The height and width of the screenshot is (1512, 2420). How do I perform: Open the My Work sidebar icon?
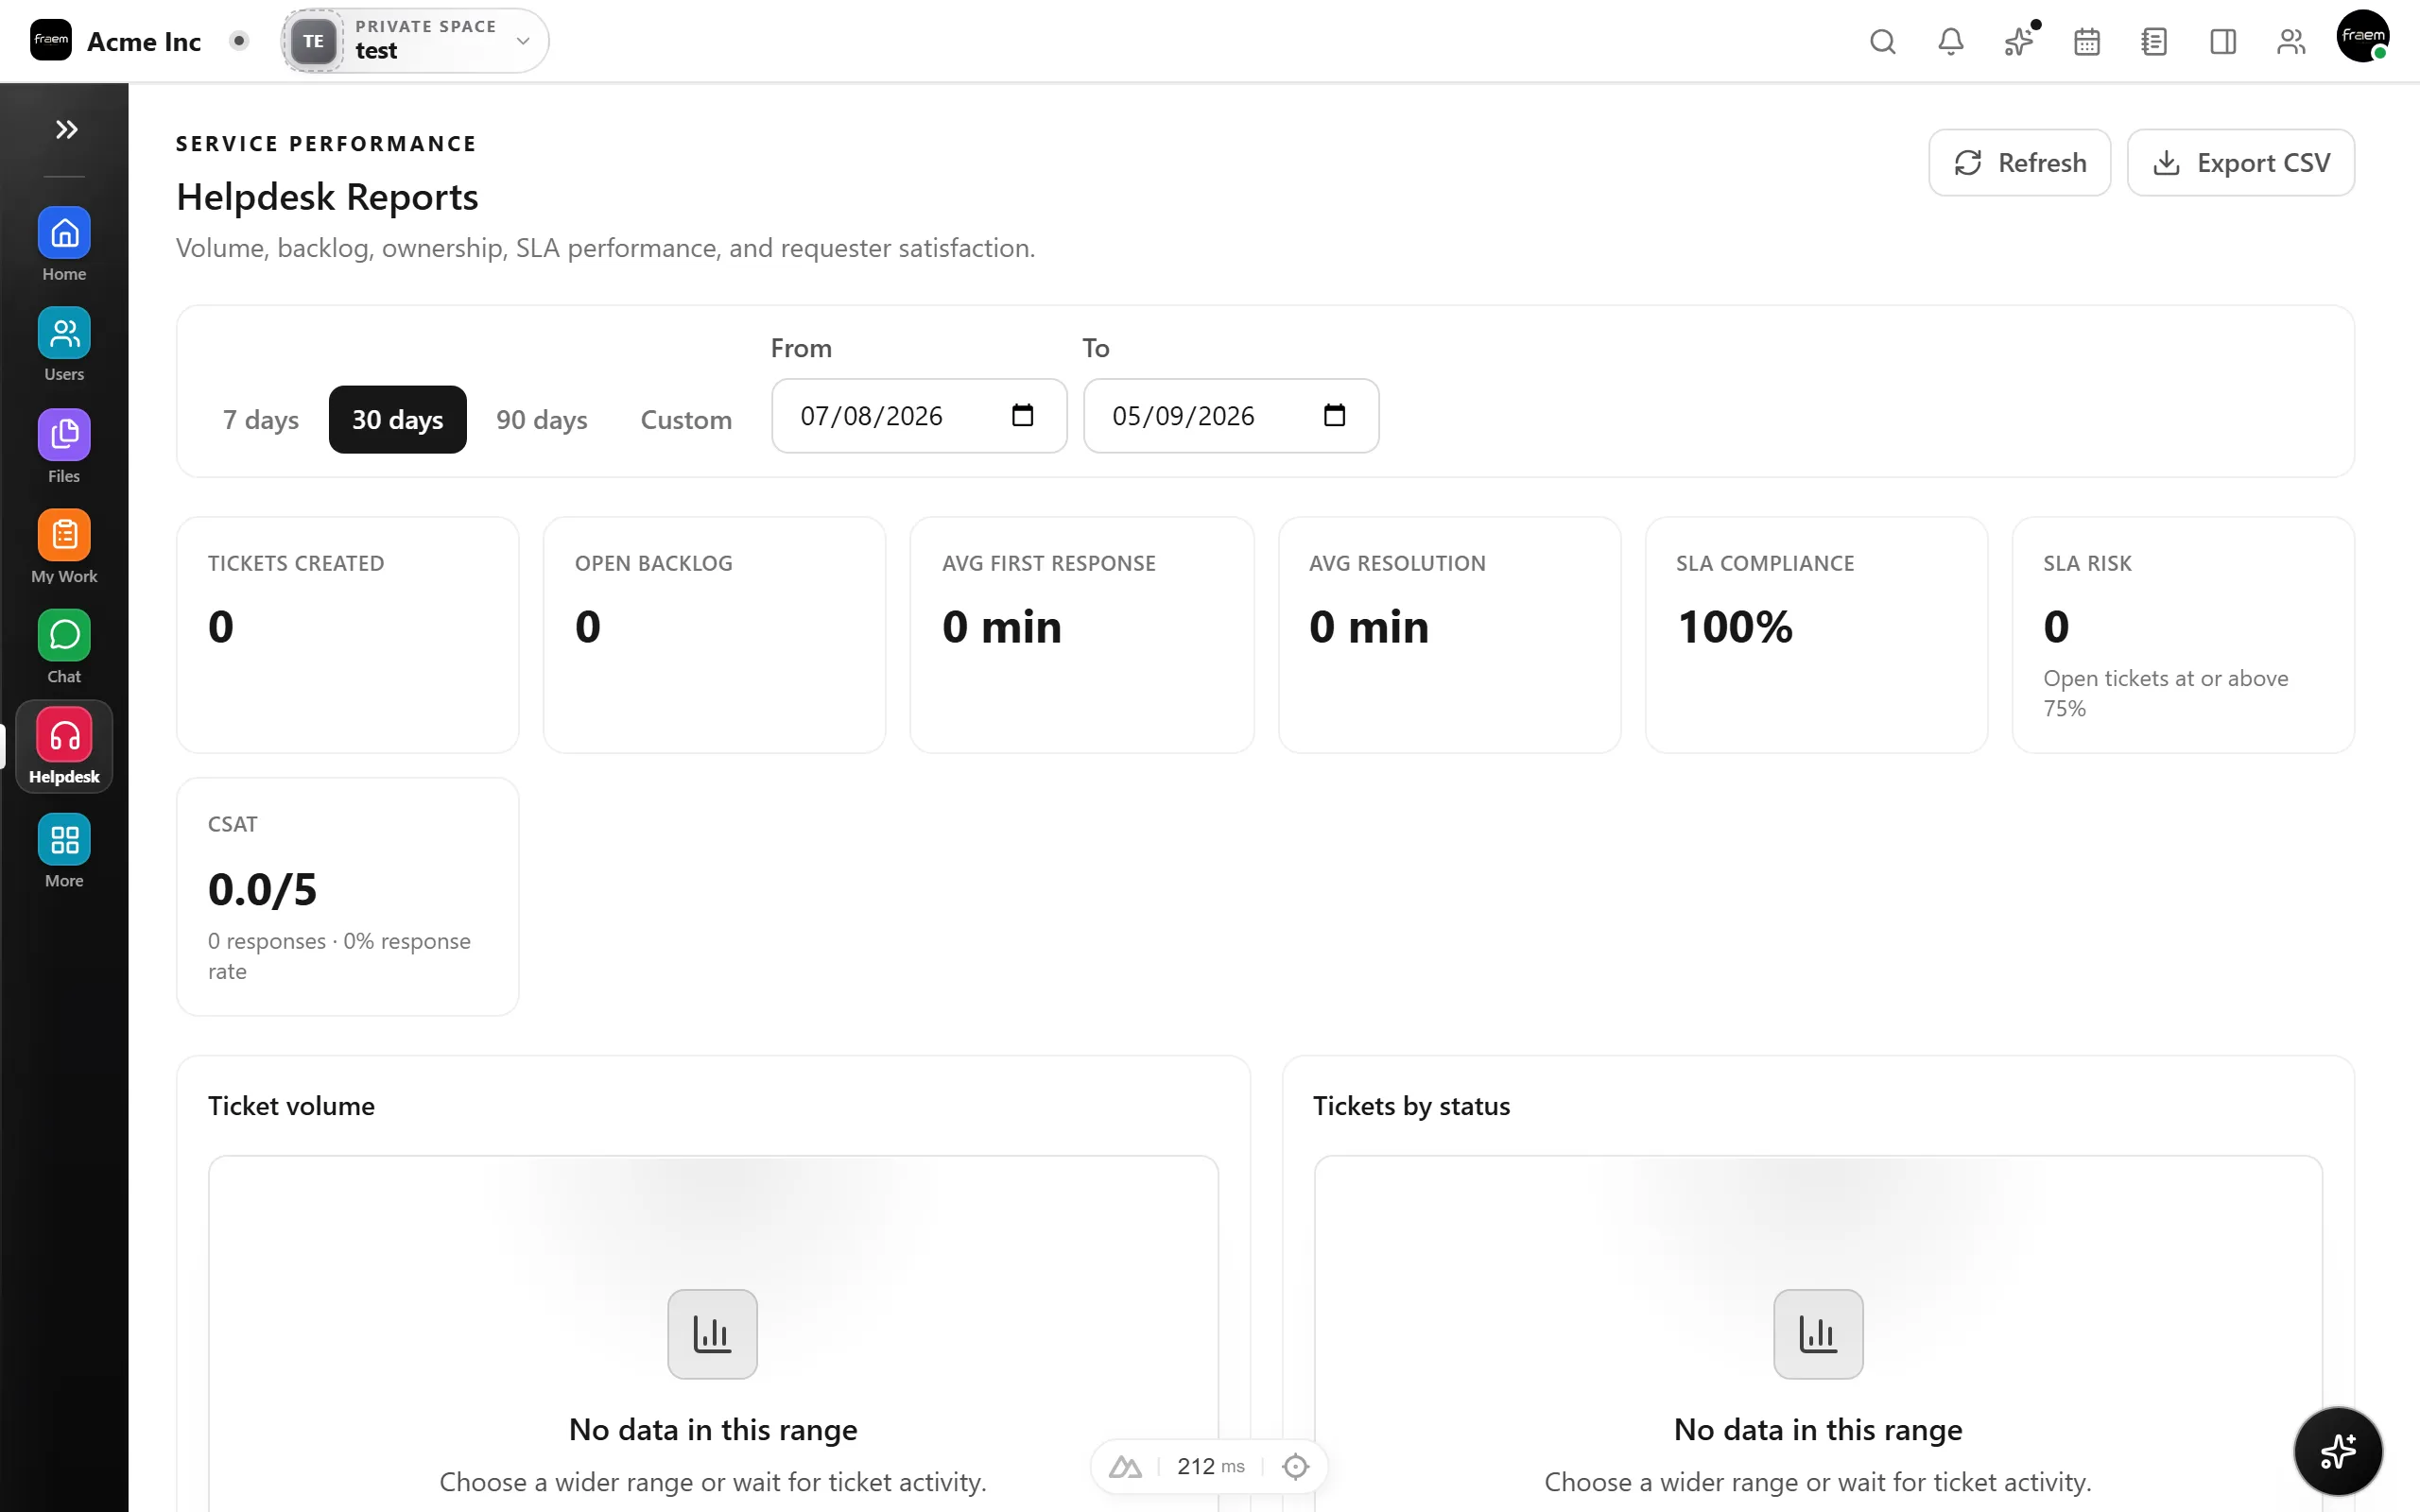[x=64, y=535]
